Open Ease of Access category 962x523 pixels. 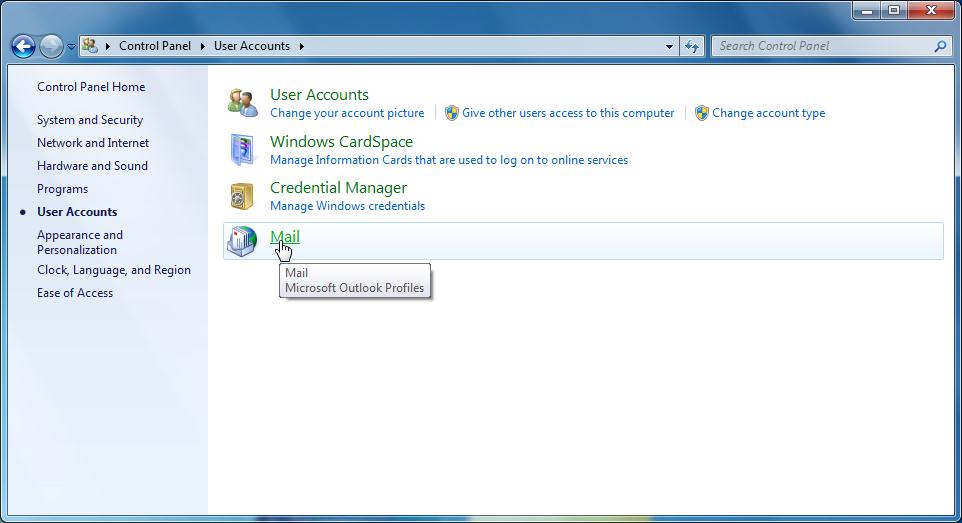point(75,293)
